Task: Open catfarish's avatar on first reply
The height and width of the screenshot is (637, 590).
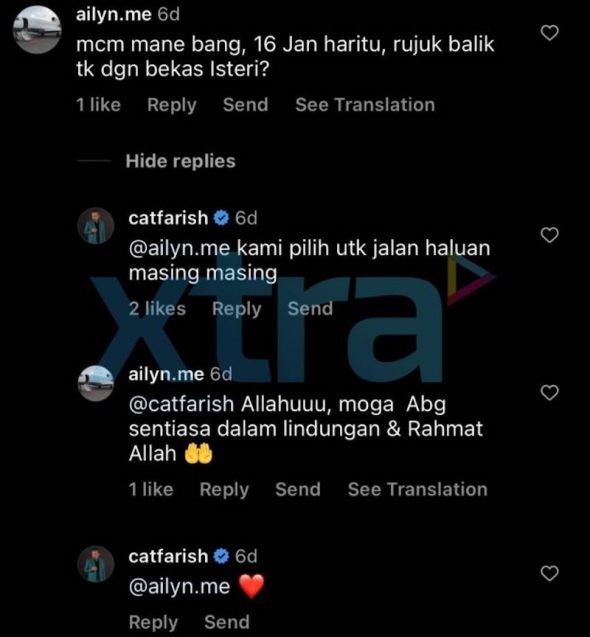Action: [96, 226]
